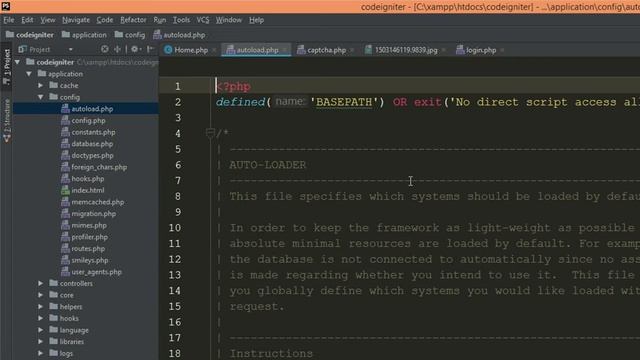Open the Edit menu
This screenshot has width=640, height=360.
point(27,20)
